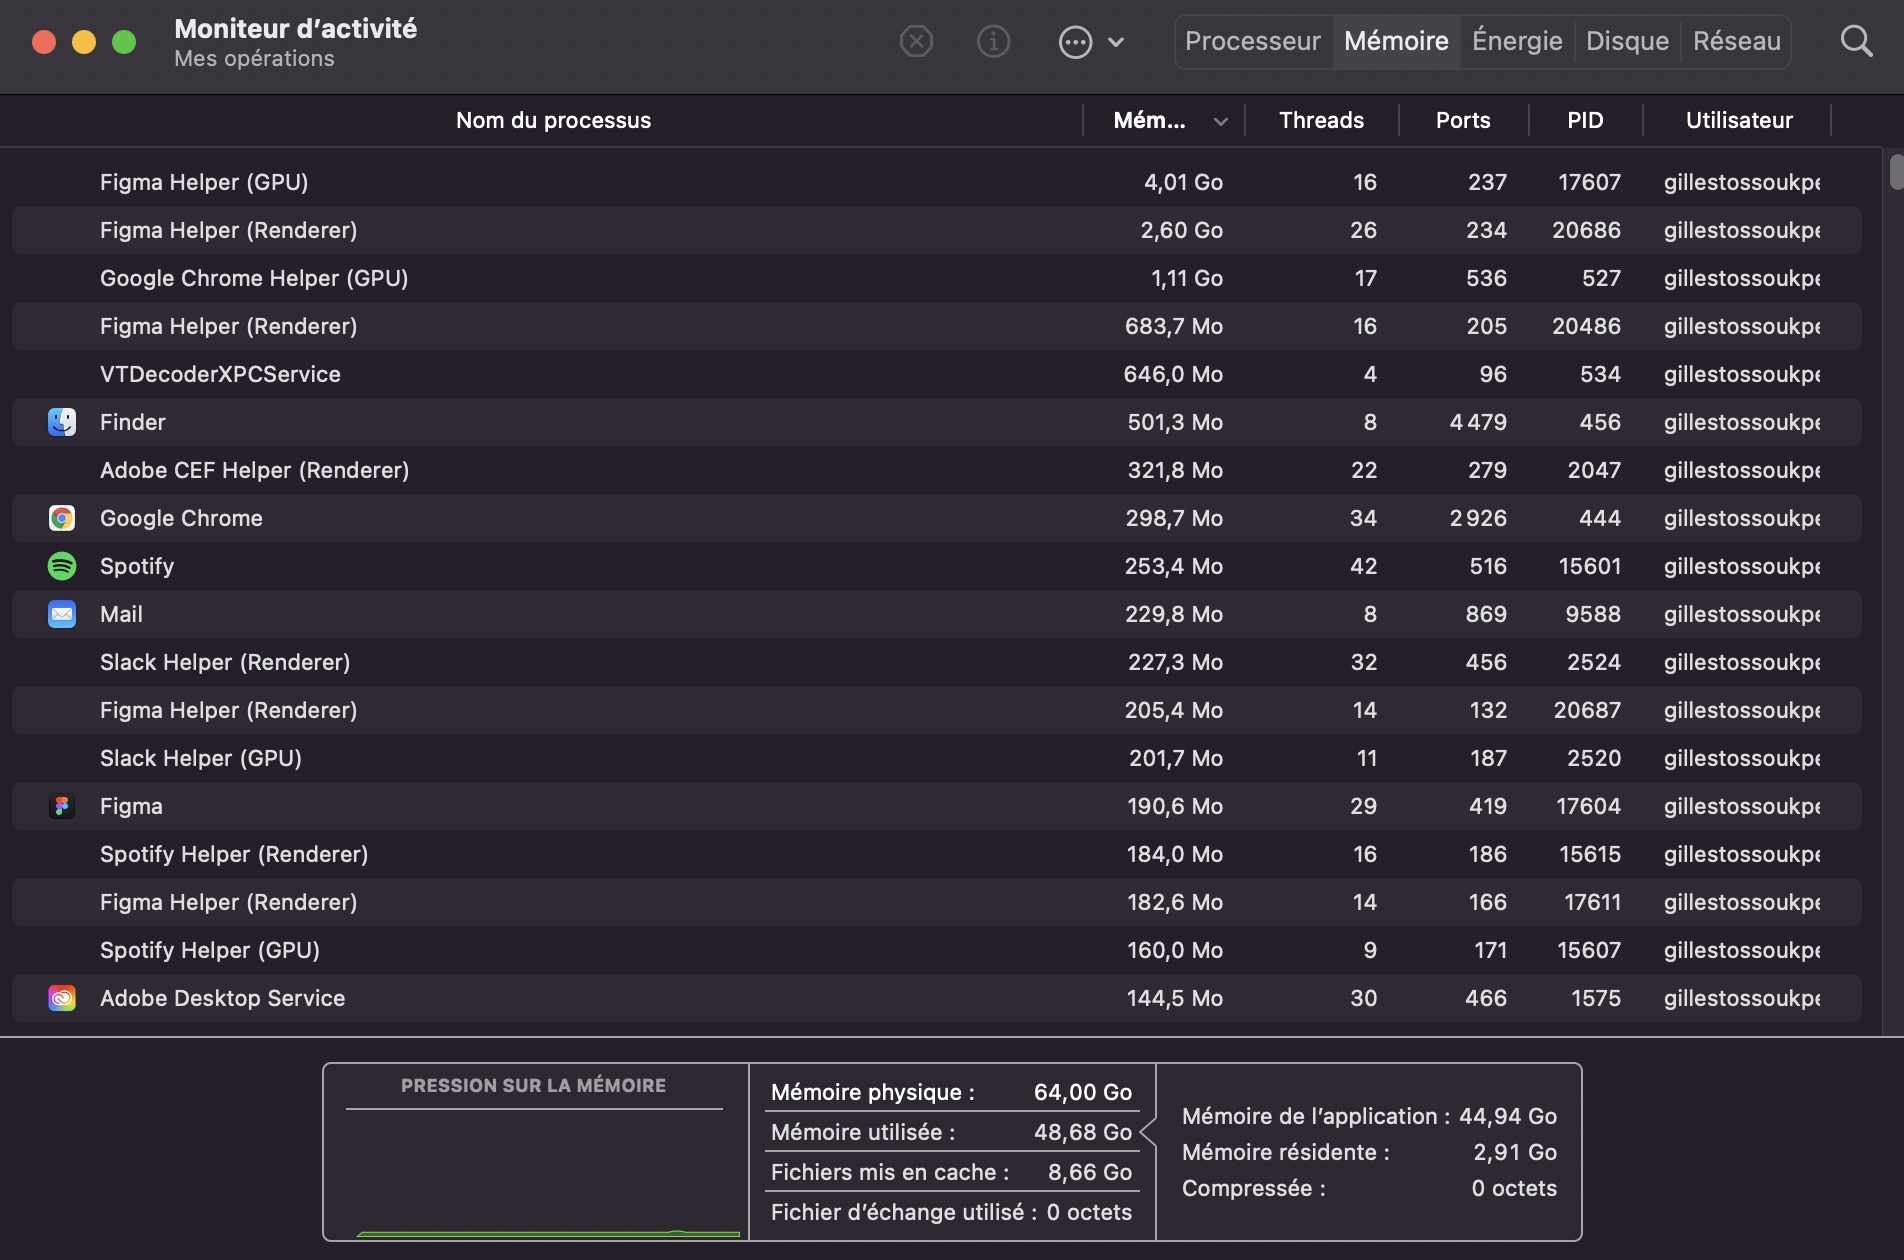Switch to the Énergie tab
The height and width of the screenshot is (1260, 1904).
[1516, 42]
